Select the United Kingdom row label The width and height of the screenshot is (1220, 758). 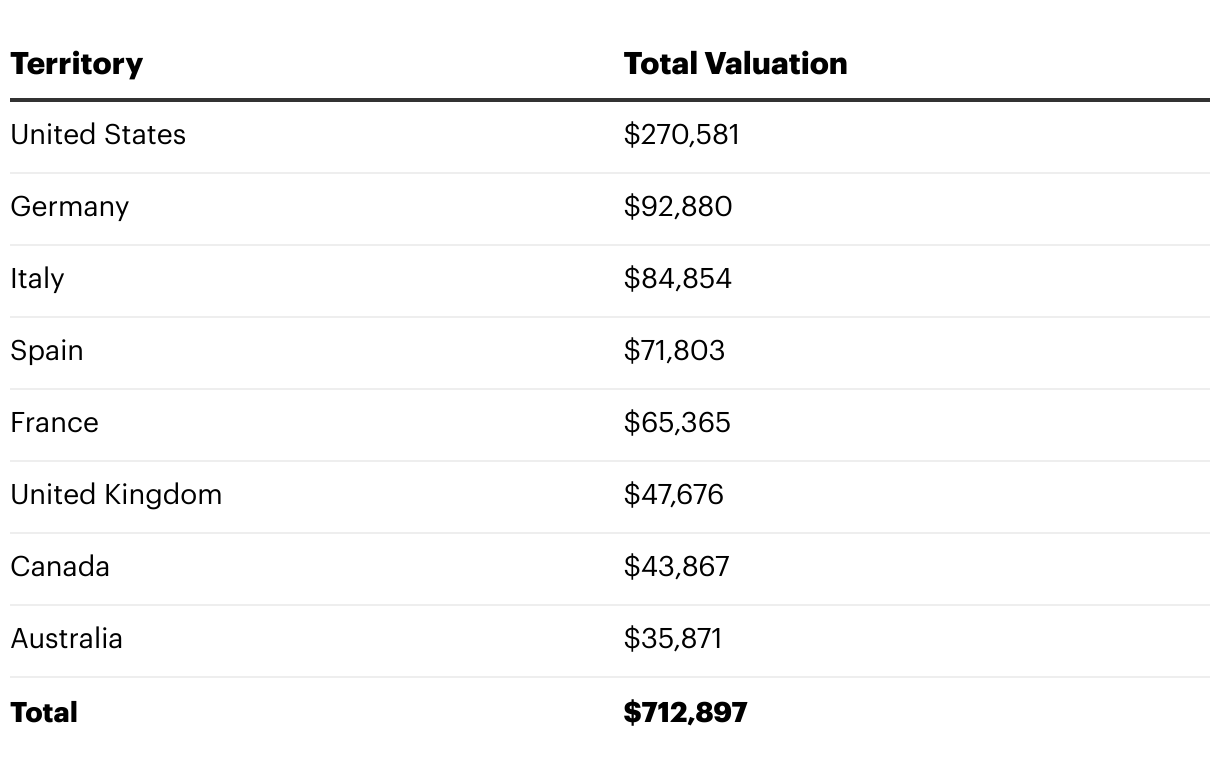click(116, 495)
